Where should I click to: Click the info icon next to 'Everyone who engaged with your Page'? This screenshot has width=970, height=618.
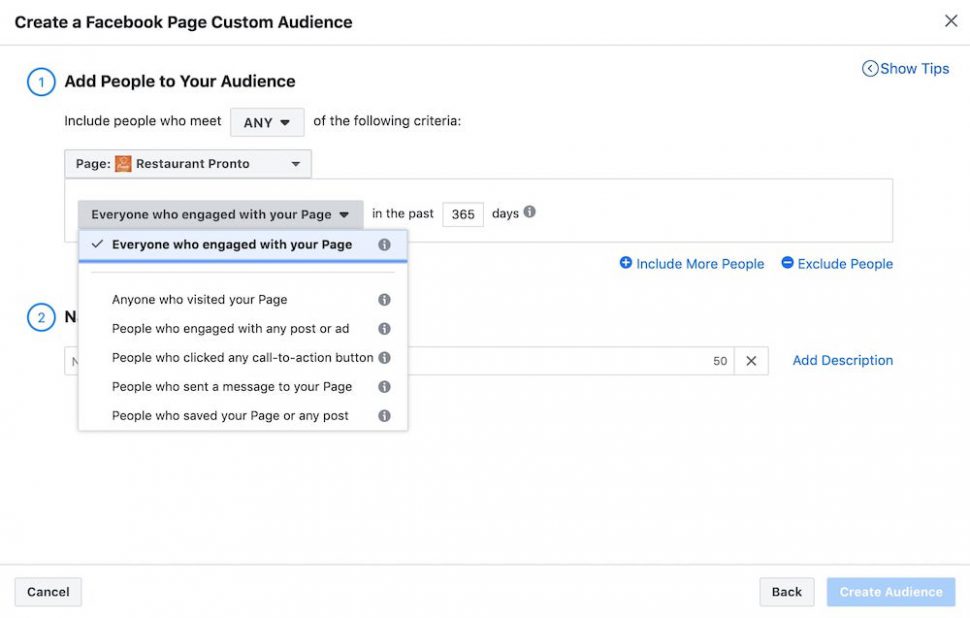tap(383, 244)
